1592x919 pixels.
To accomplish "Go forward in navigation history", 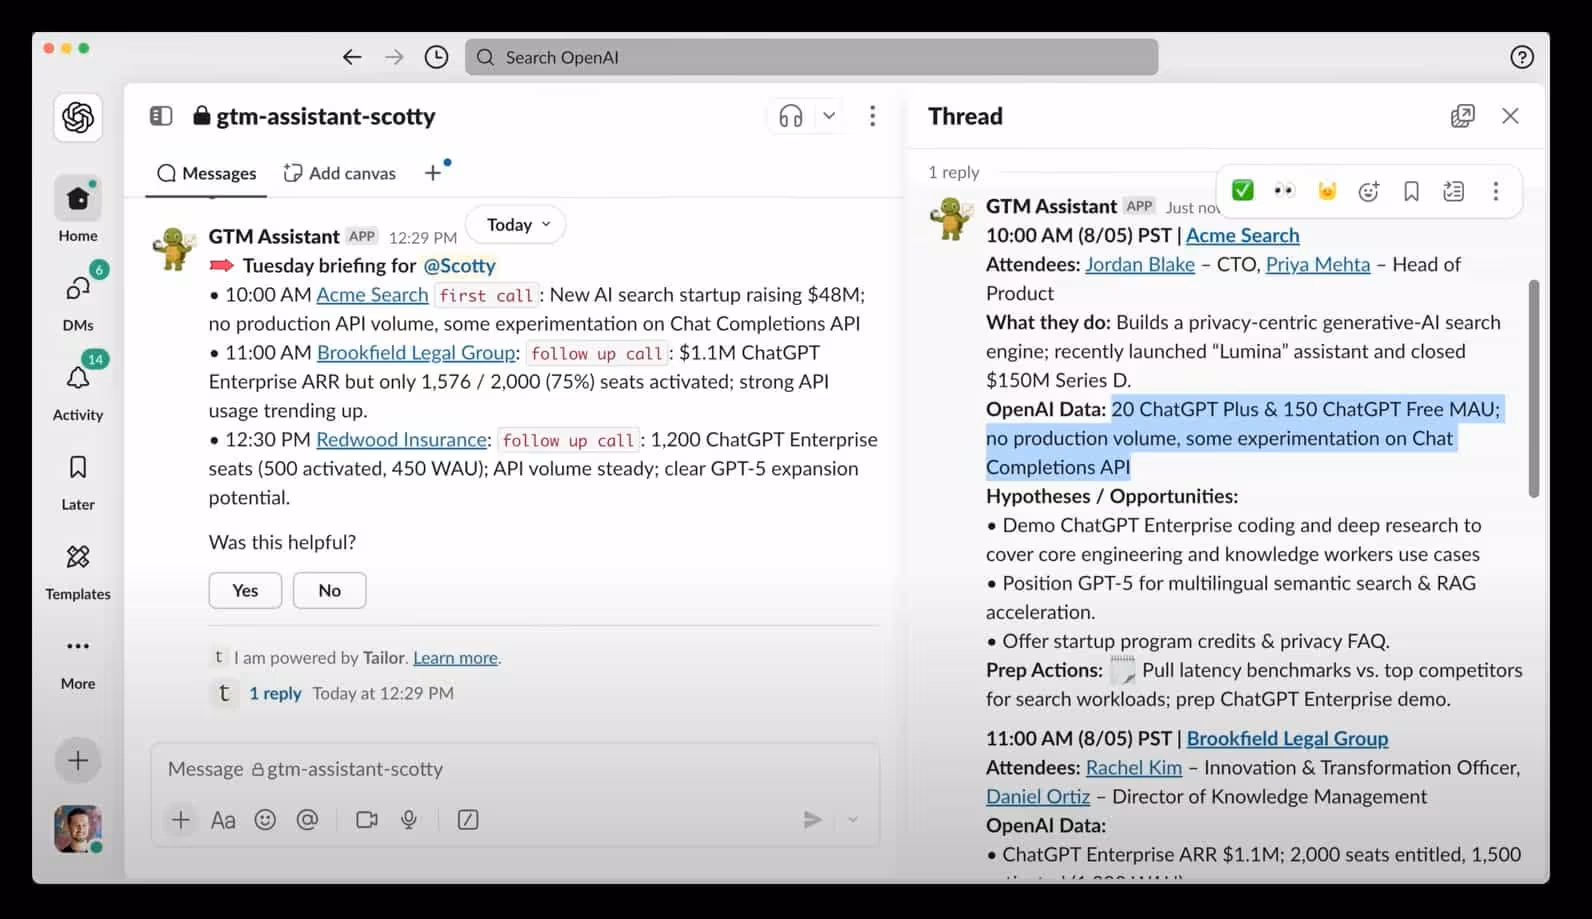I will (x=394, y=57).
